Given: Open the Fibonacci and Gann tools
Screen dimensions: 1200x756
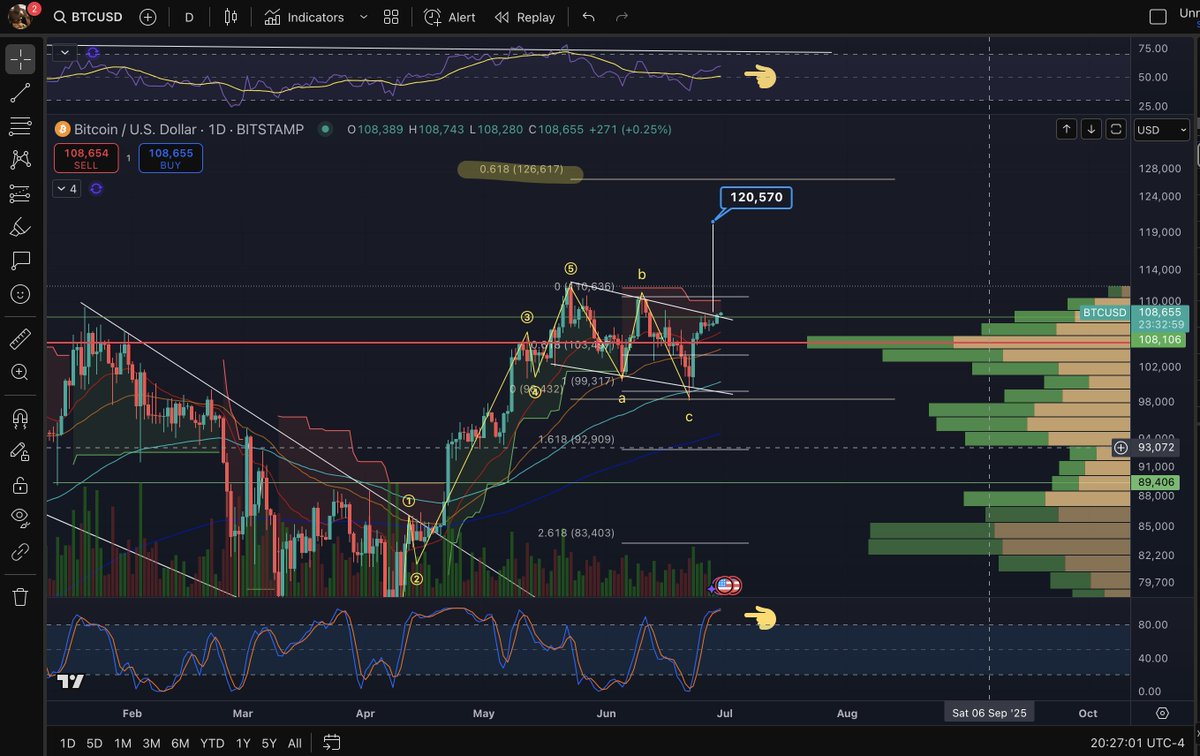Looking at the screenshot, I should [x=20, y=126].
